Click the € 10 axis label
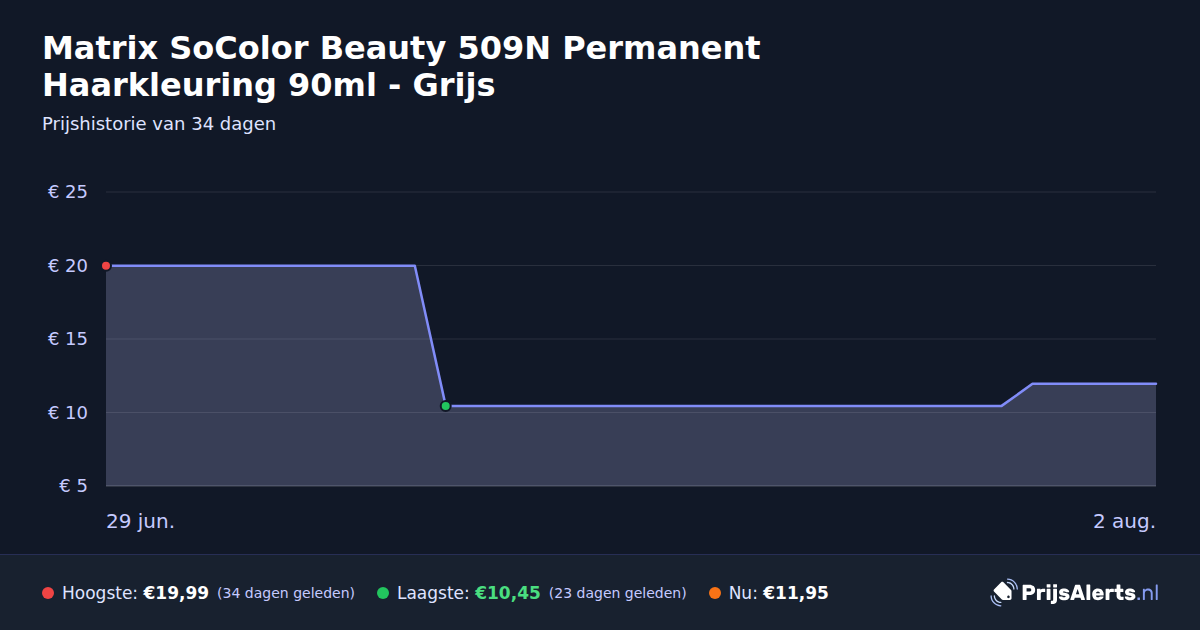1200x630 pixels. pos(68,413)
